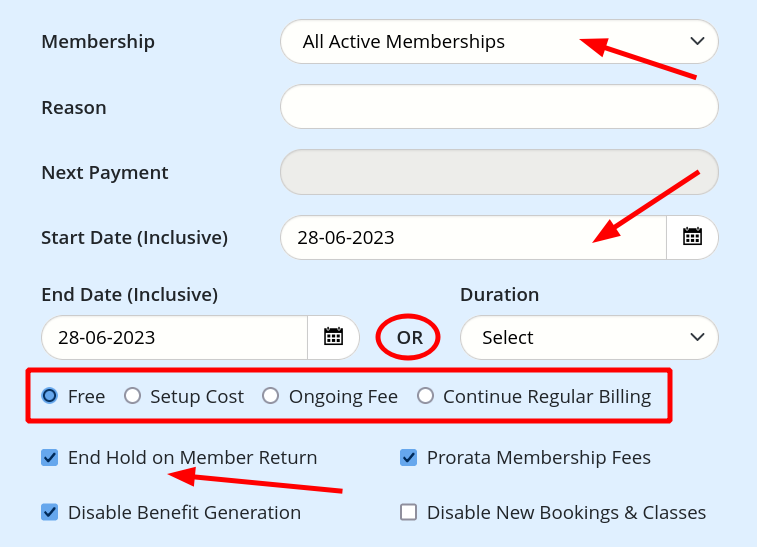The width and height of the screenshot is (757, 547).
Task: Focus the End Date text input
Action: [174, 337]
